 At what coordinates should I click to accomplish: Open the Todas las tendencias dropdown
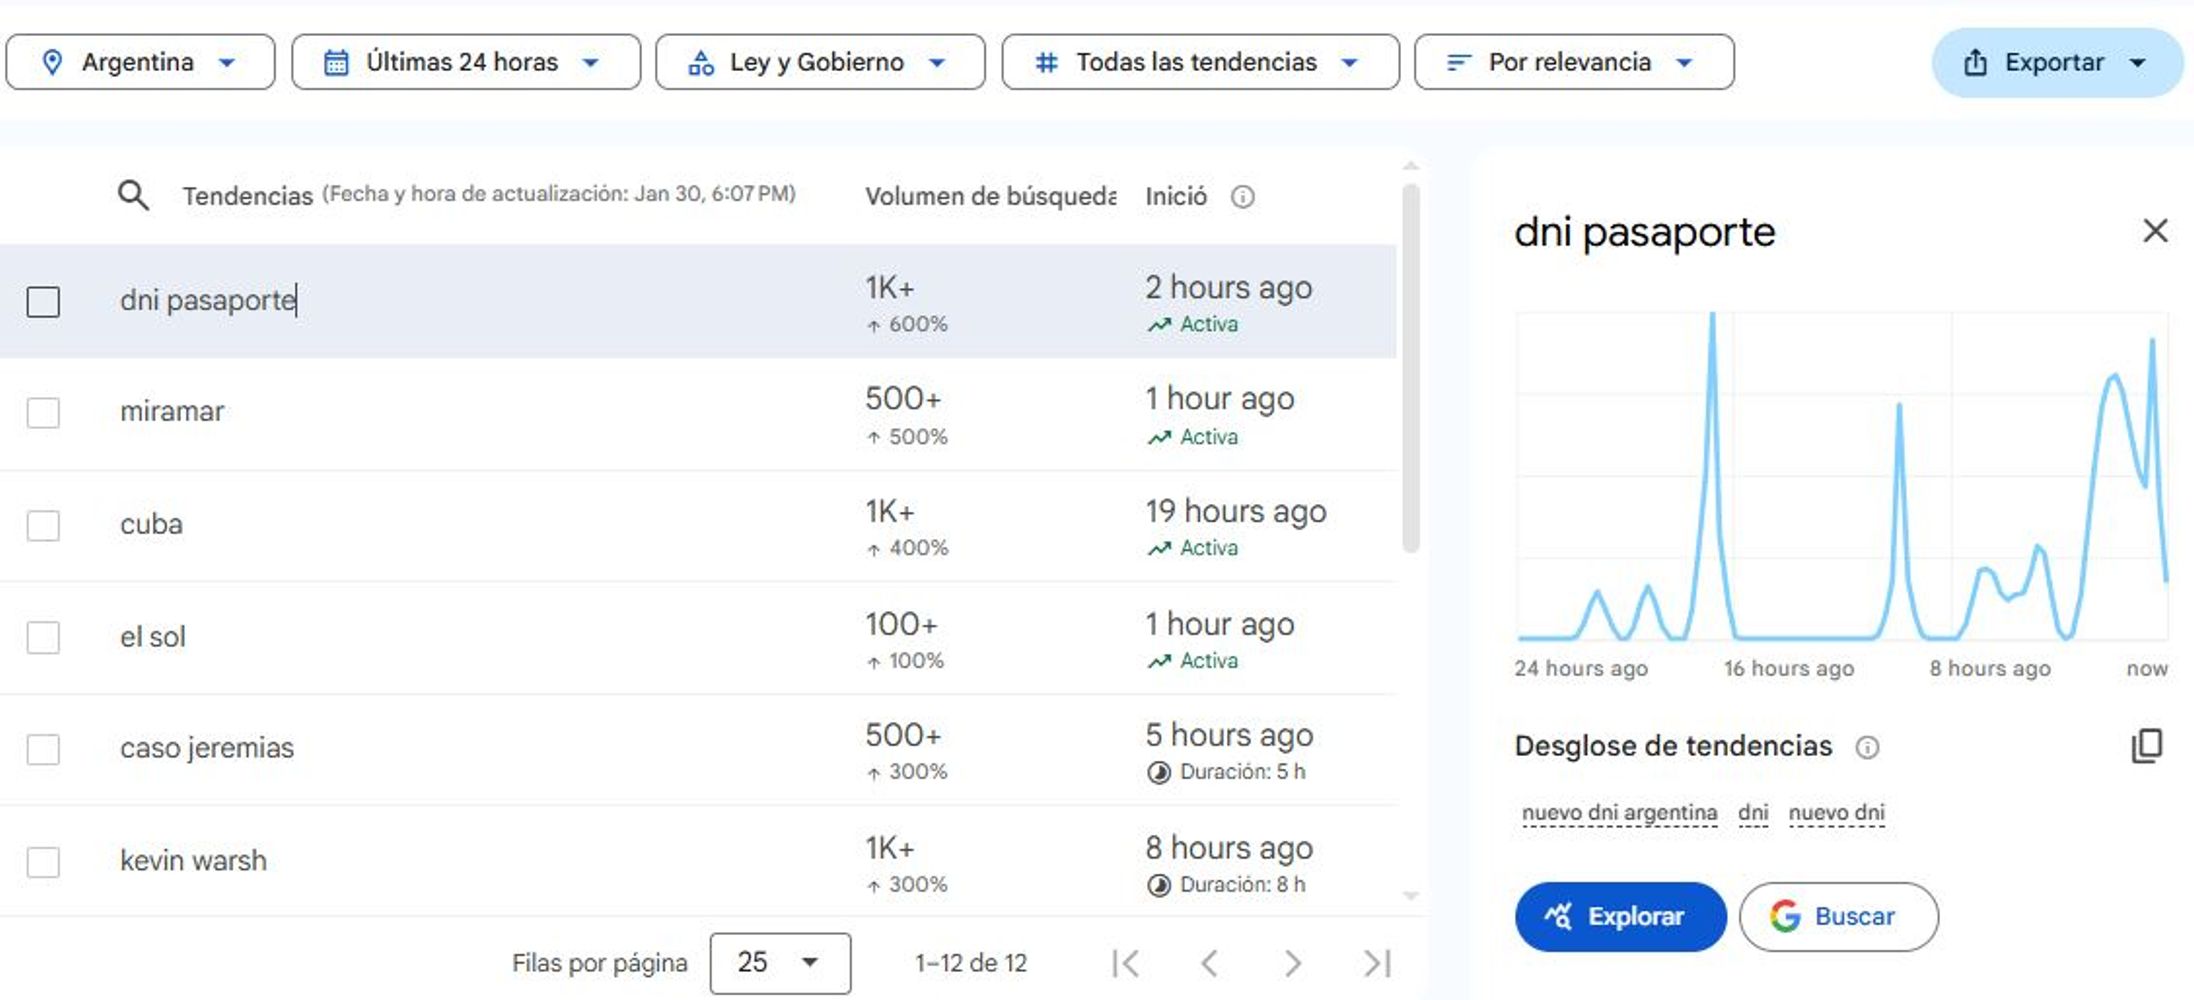pos(1200,62)
